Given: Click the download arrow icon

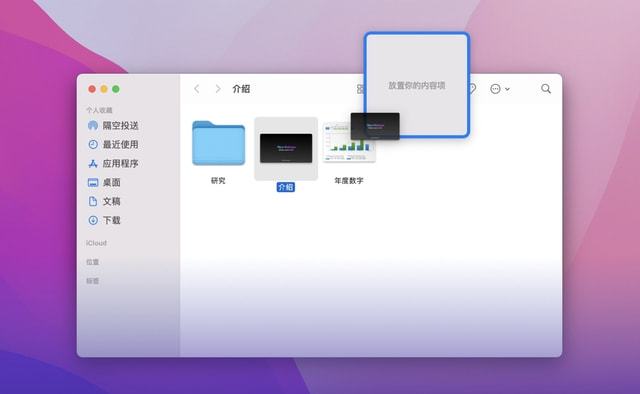Looking at the screenshot, I should click(93, 220).
